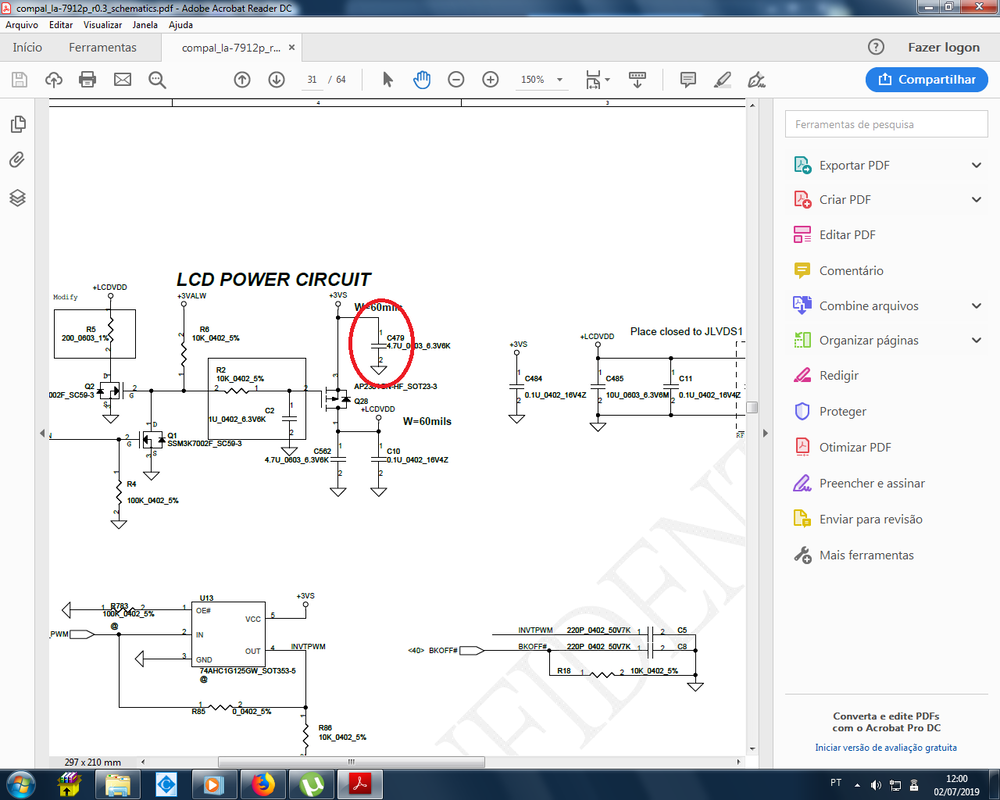Open the Visualizar menu
Screen dimensions: 1000x800
(103, 24)
